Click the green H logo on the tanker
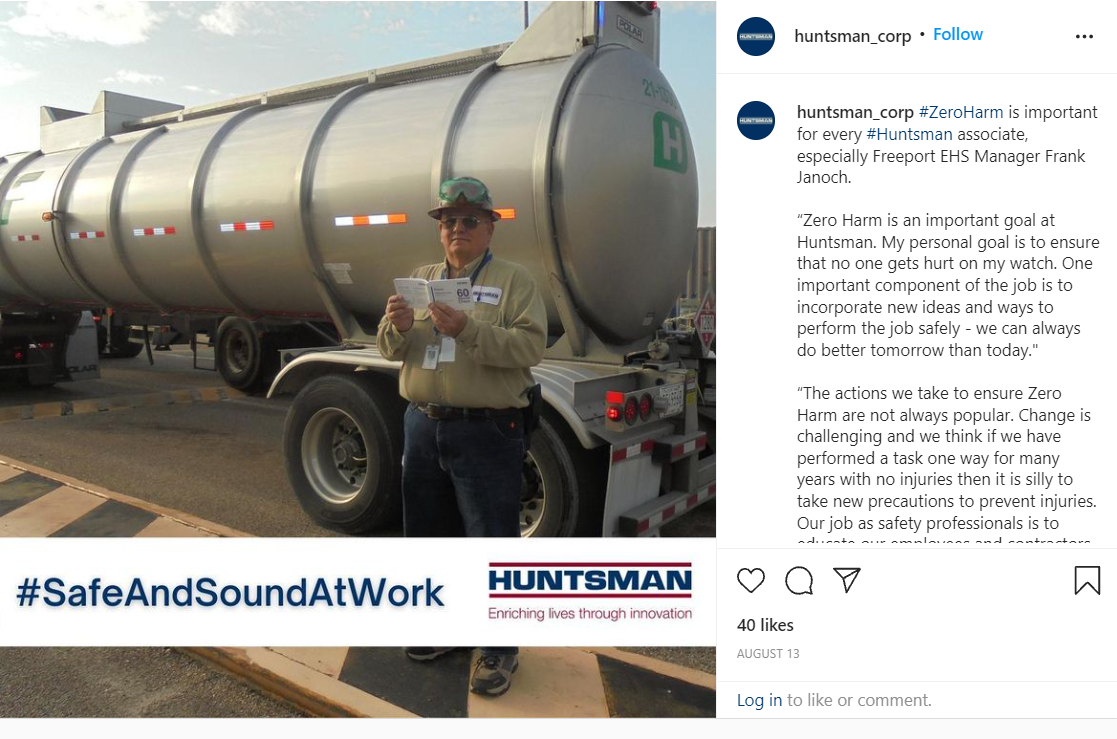 click(670, 143)
